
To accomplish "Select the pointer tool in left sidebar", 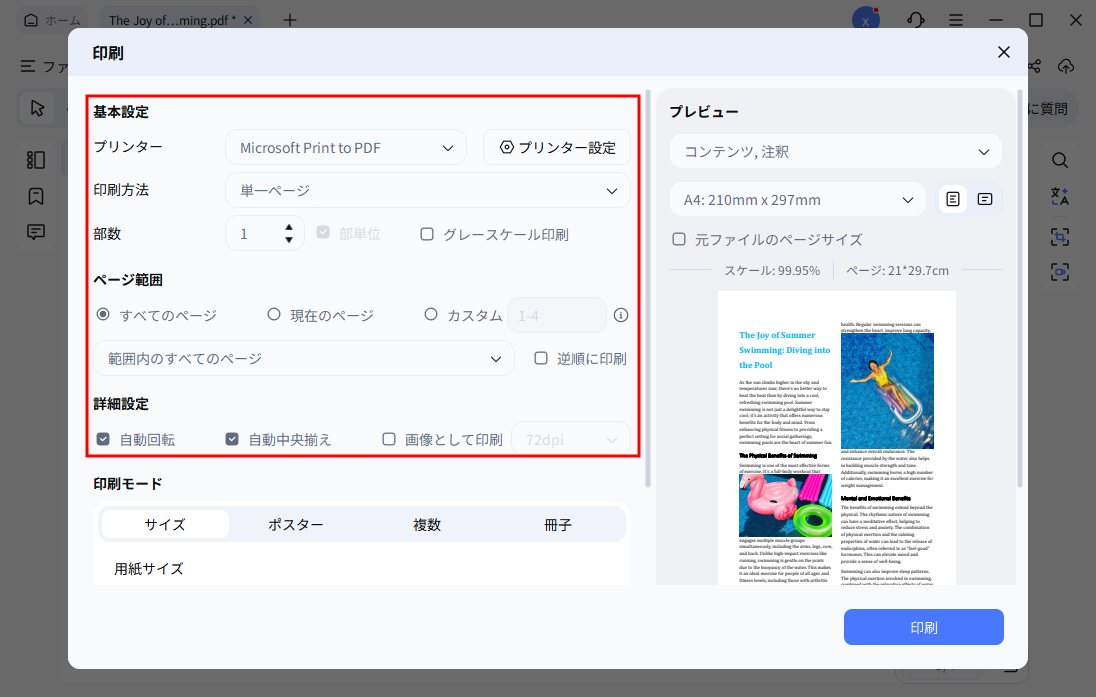I will pos(37,108).
